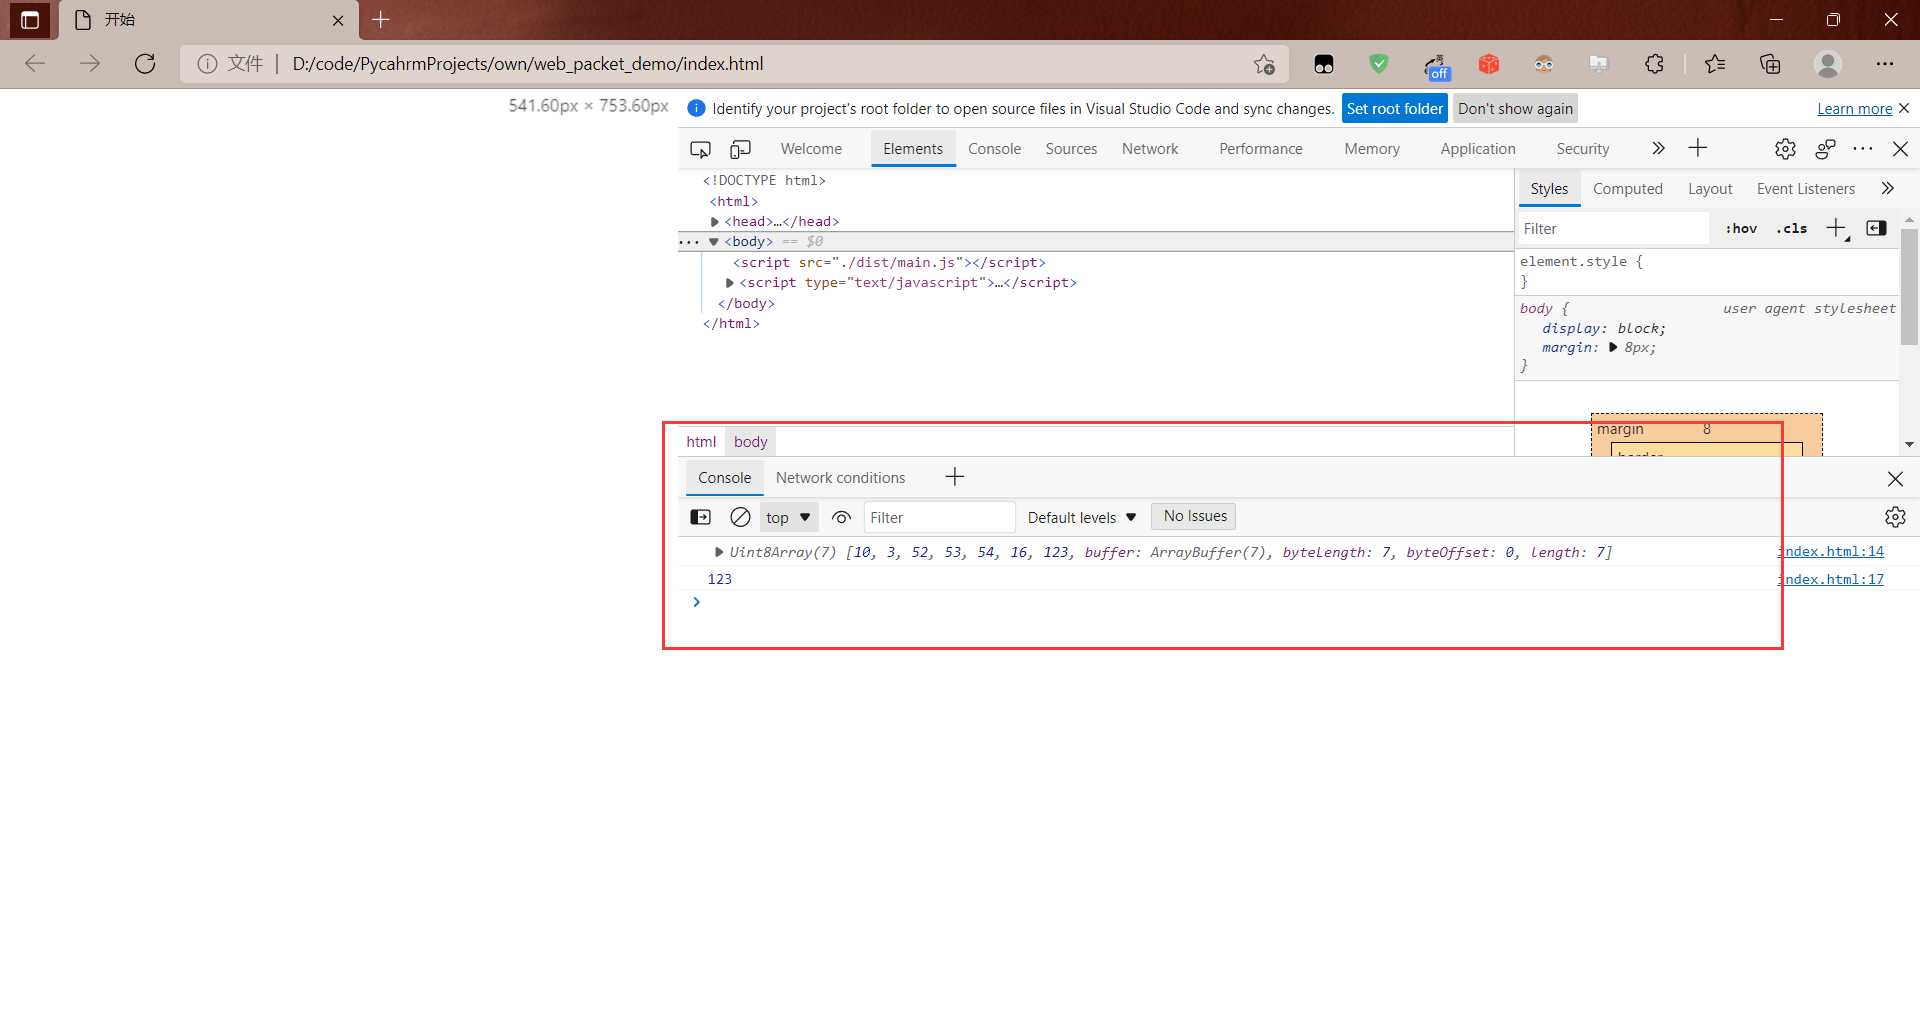The width and height of the screenshot is (1920, 1030).
Task: Click Don't show again button
Action: click(1515, 109)
